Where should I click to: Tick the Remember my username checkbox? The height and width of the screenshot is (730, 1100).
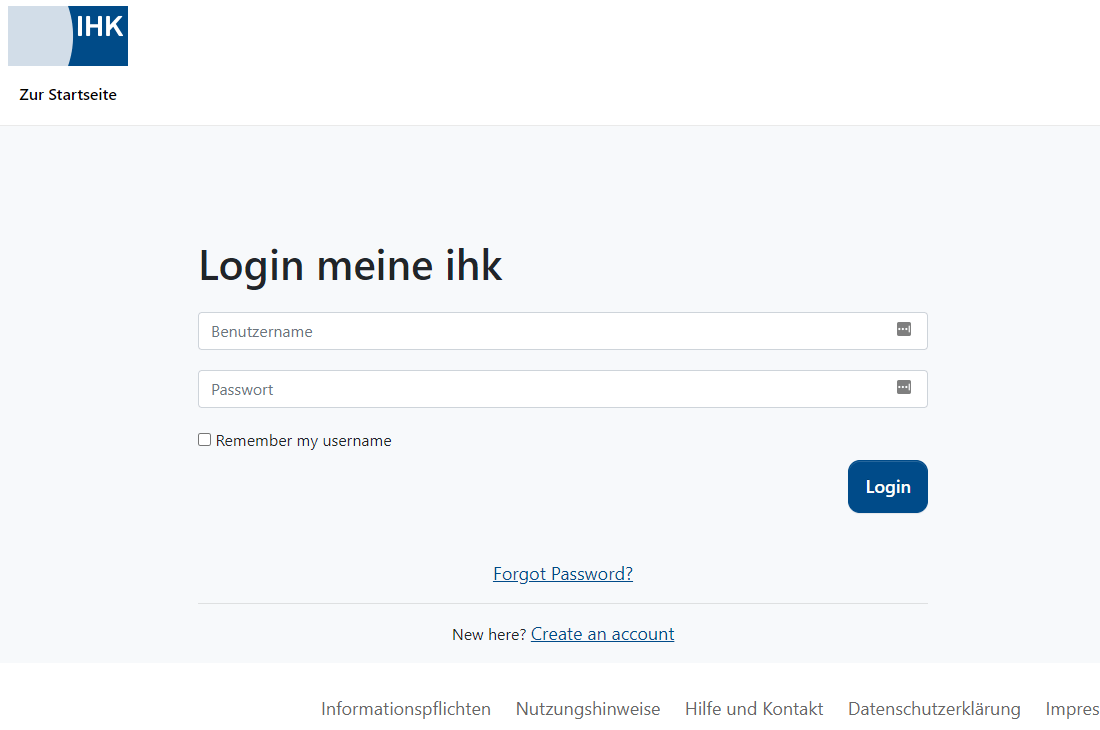(204, 440)
